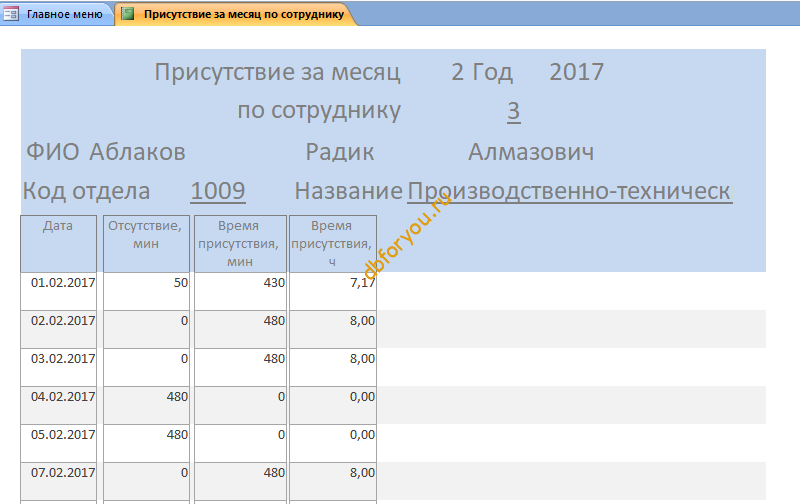This screenshot has width=800, height=504.
Task: Click the form icon on Главное меню tab
Action: [x=11, y=14]
